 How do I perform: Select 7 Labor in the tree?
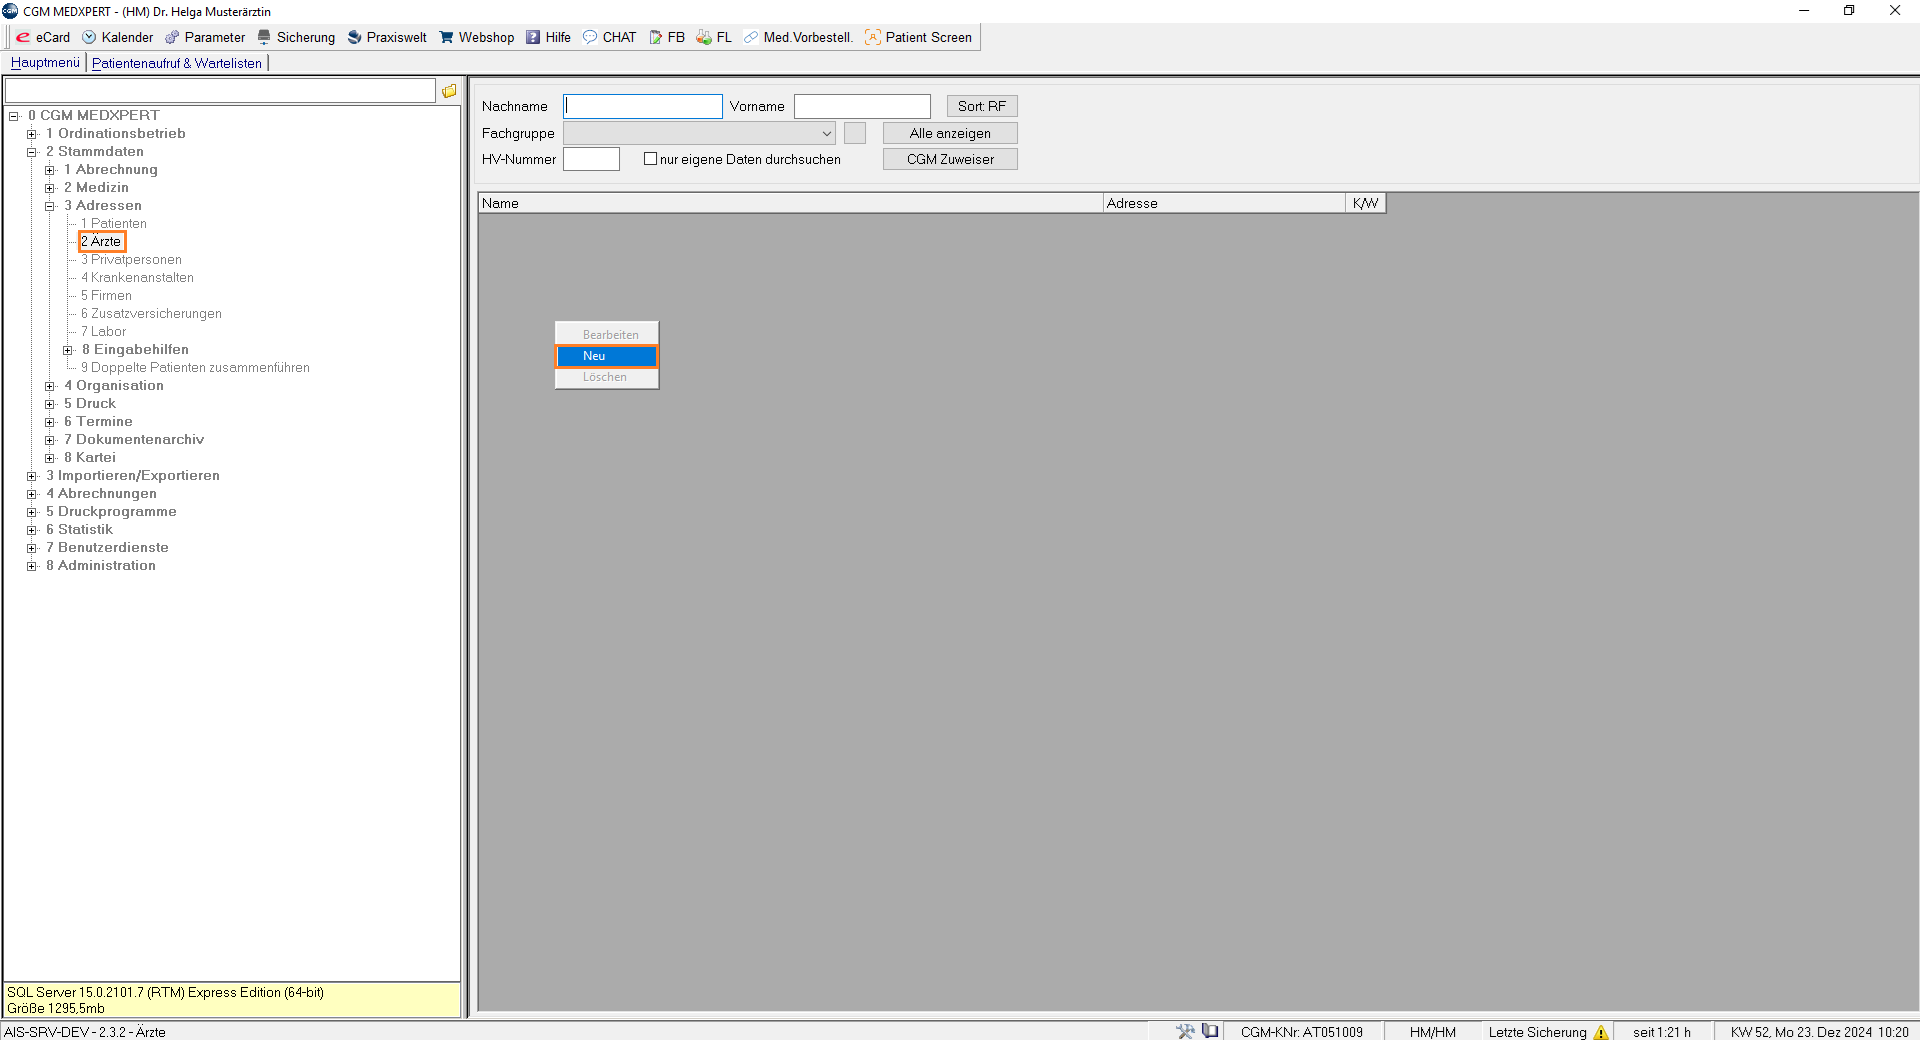103,332
